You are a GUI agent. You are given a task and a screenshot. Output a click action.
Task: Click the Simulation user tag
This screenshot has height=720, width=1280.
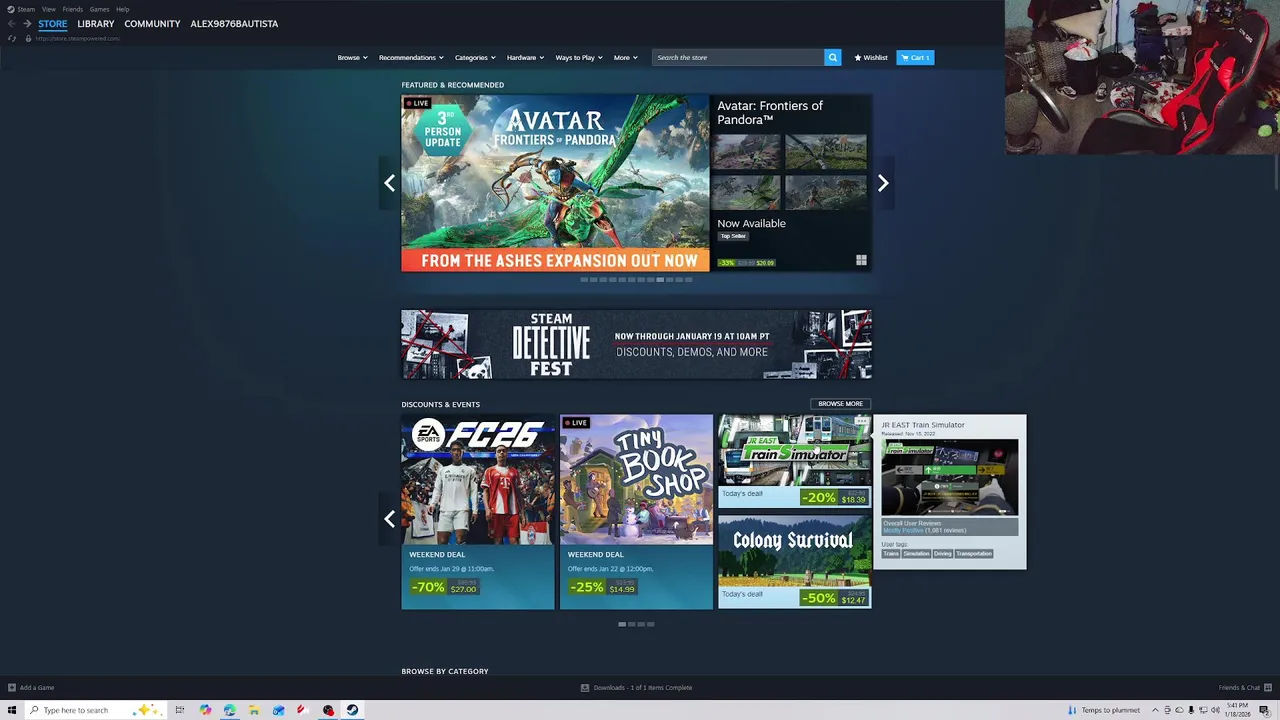pos(917,553)
